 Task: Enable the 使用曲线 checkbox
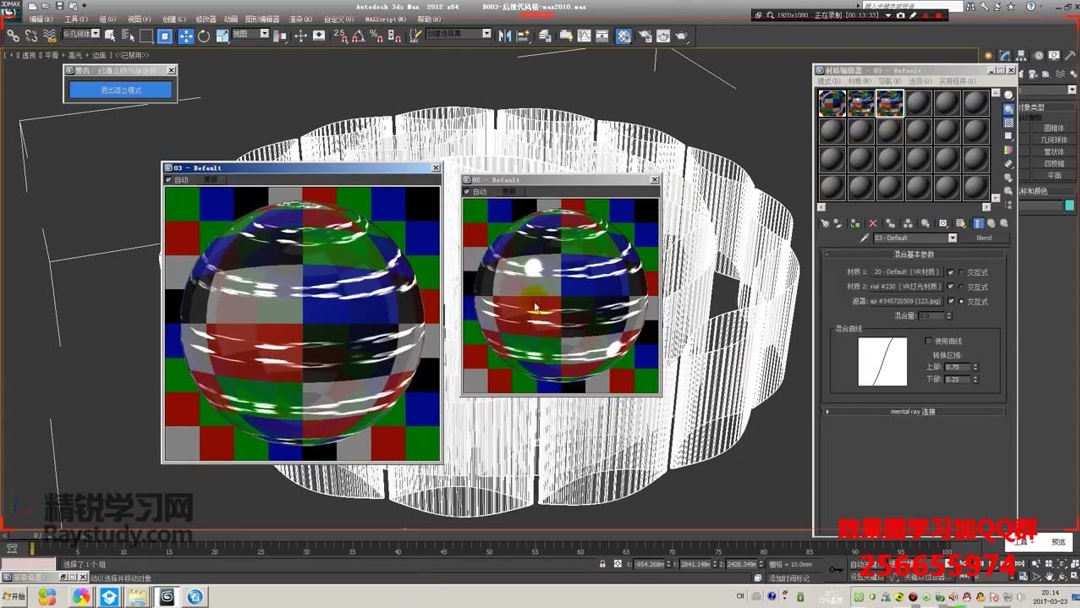928,340
